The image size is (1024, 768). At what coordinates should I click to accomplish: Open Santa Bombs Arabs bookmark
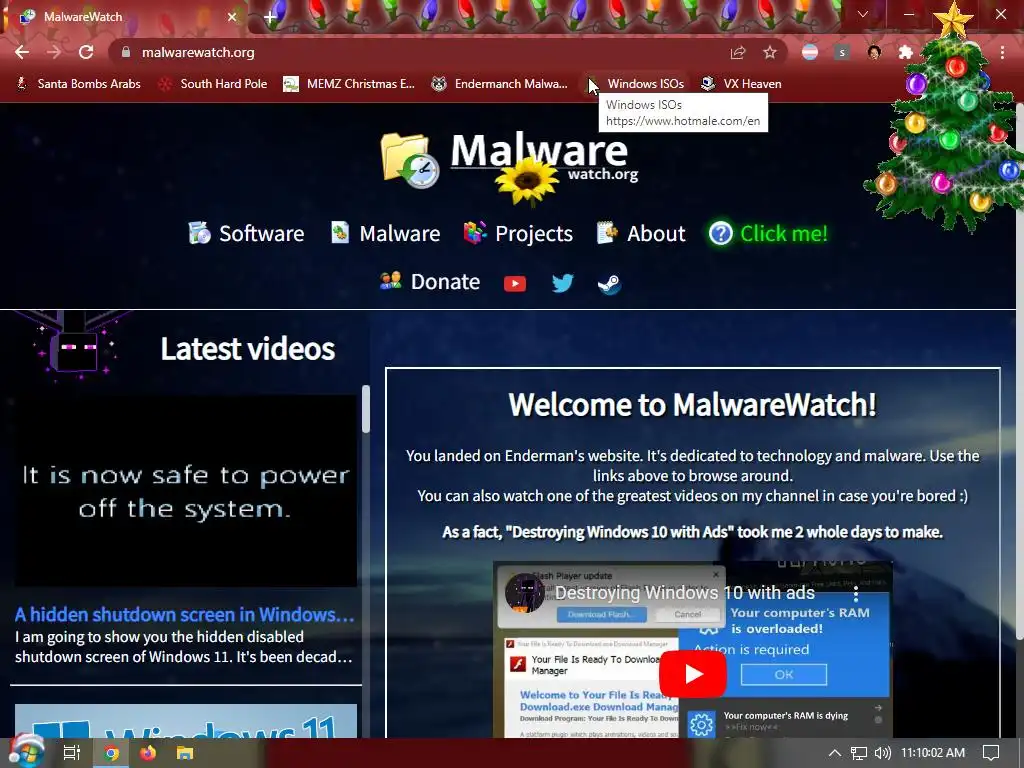[78, 84]
